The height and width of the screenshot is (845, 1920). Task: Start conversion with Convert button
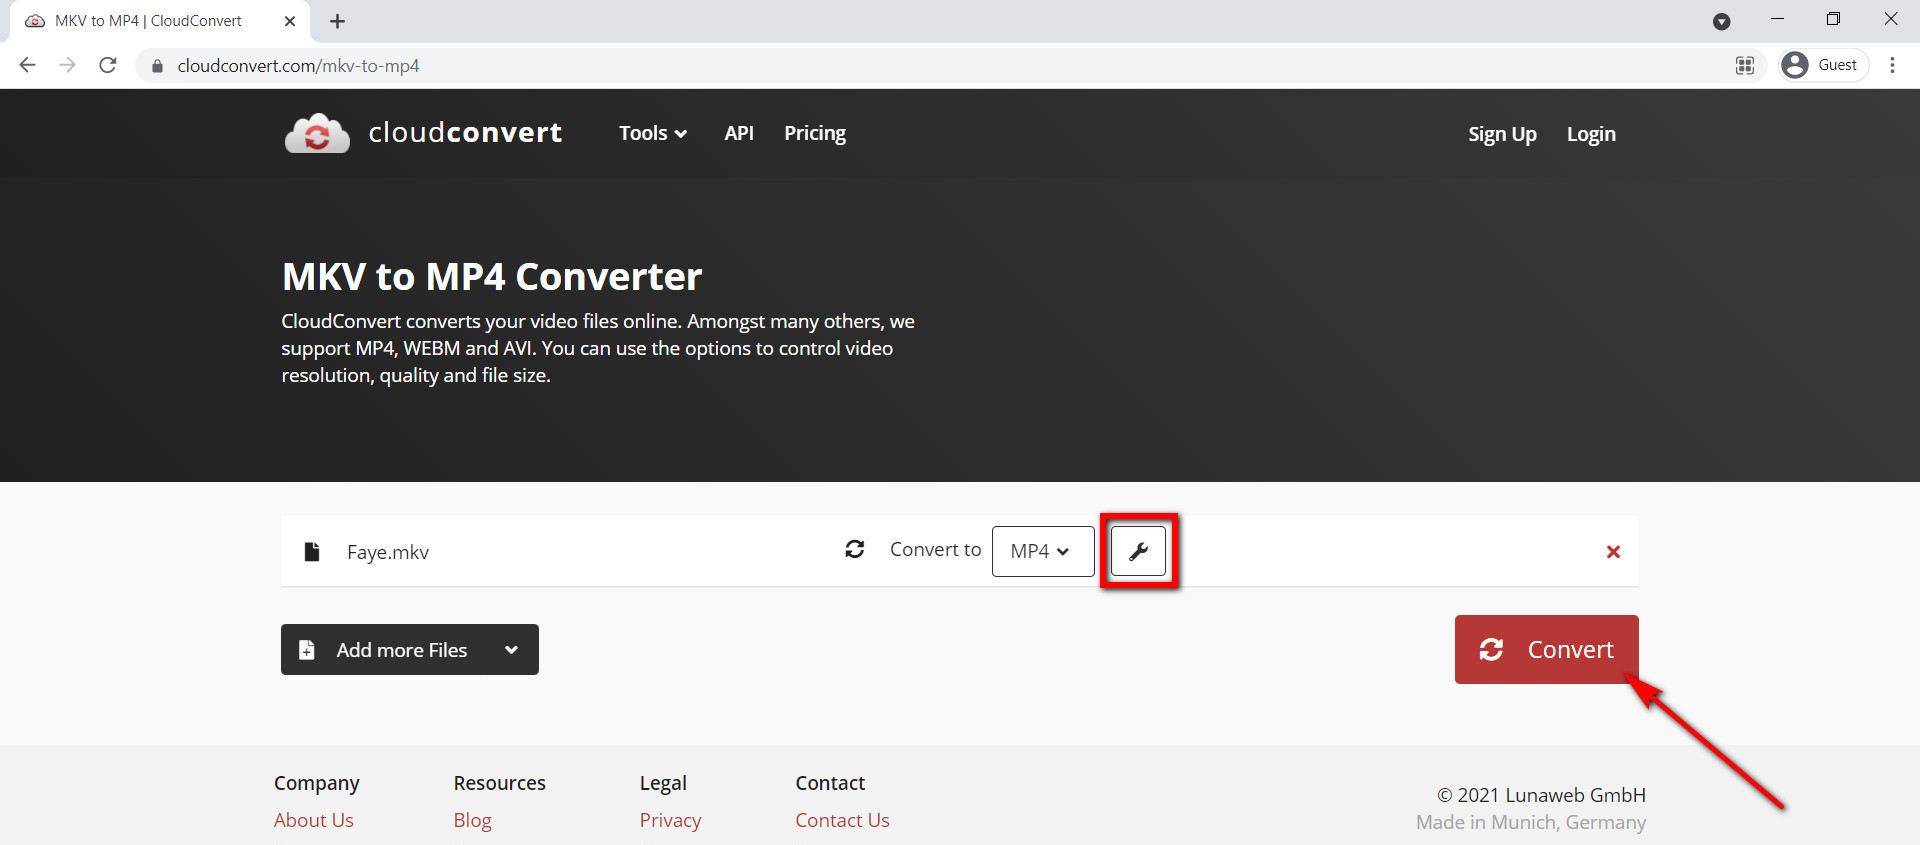point(1546,649)
